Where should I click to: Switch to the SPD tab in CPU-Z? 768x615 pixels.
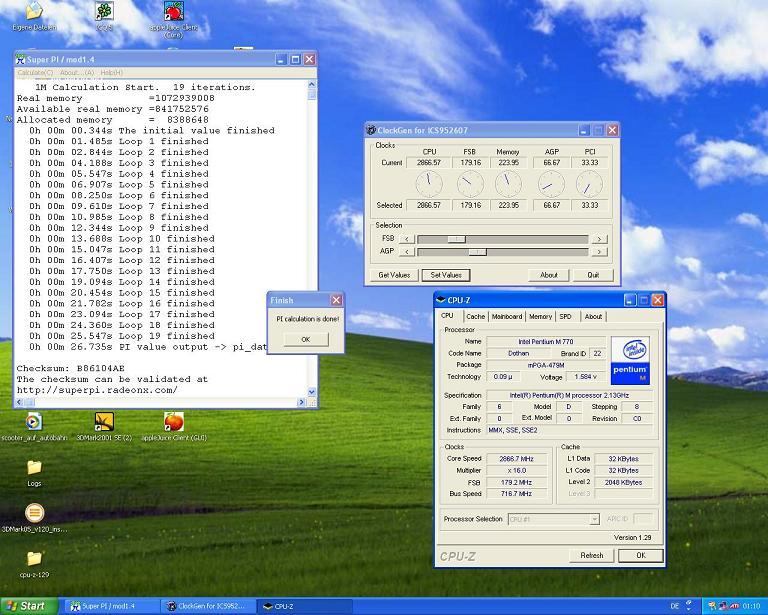(x=566, y=317)
